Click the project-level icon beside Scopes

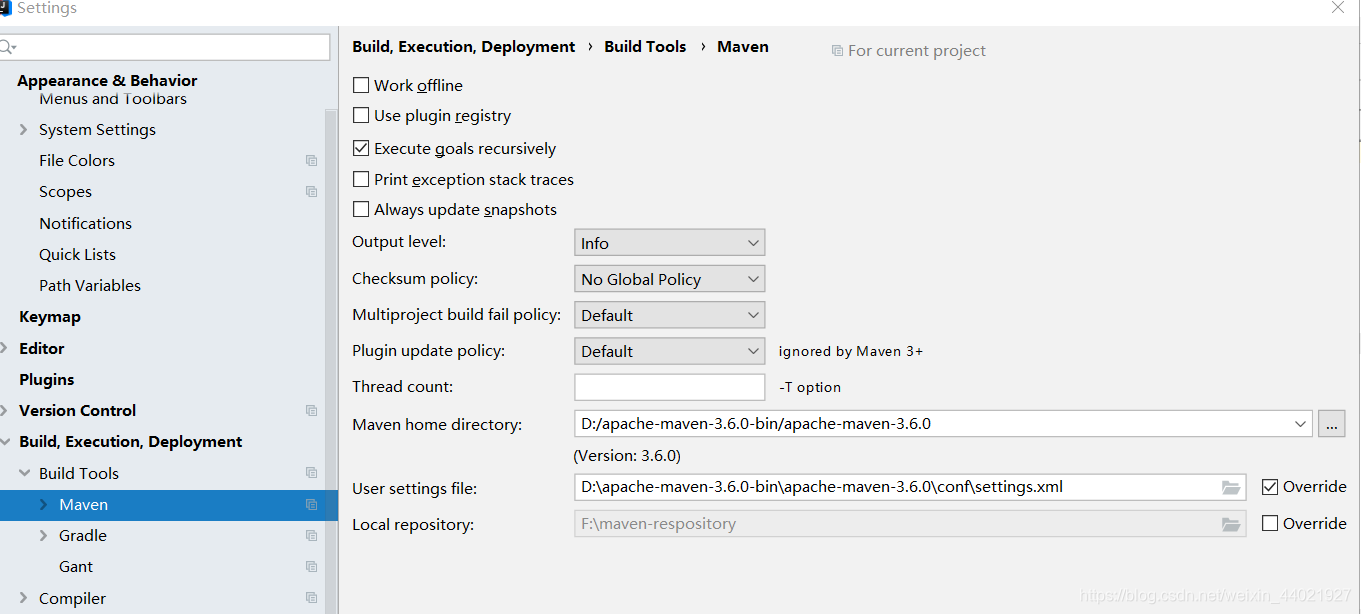[x=312, y=191]
